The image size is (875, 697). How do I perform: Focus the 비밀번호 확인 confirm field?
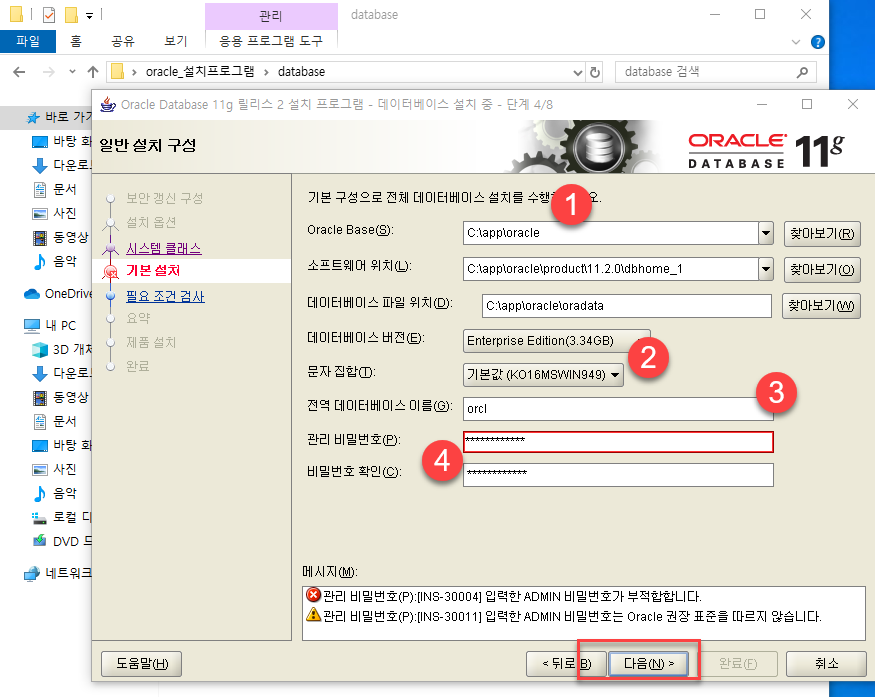pos(618,475)
